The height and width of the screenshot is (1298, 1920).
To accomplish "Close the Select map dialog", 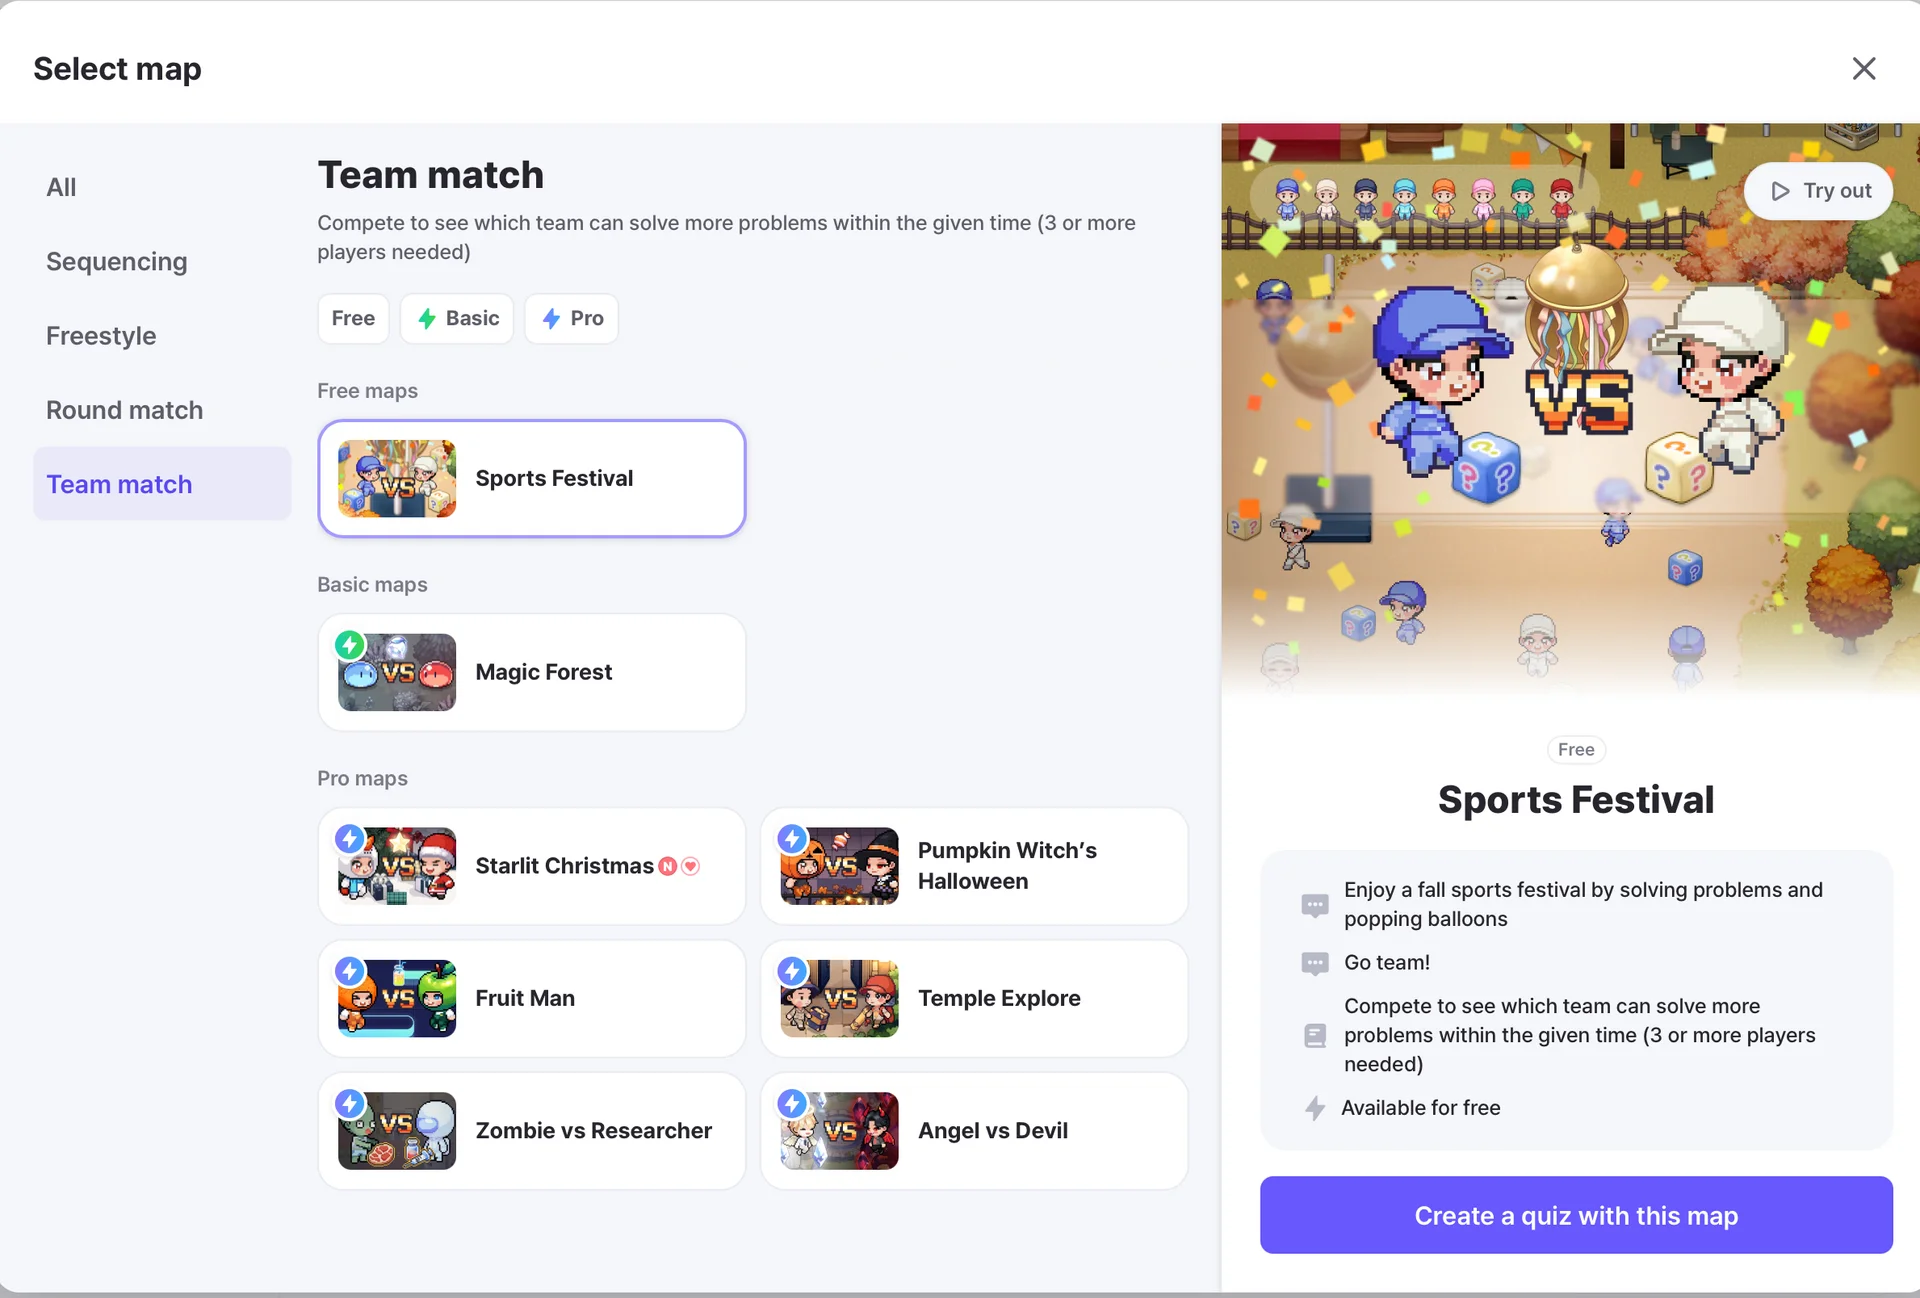I will pos(1863,68).
